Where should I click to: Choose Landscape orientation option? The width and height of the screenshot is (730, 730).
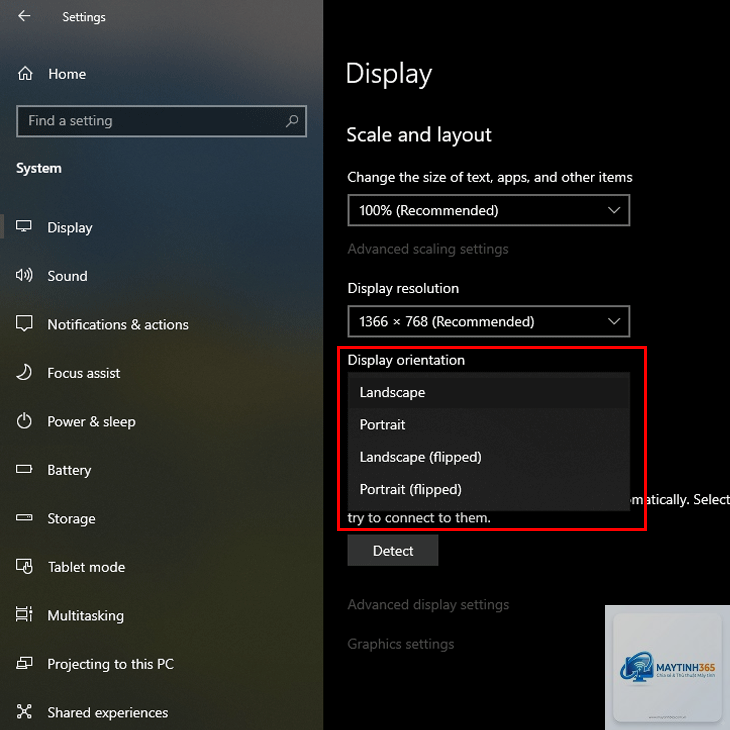pos(488,392)
